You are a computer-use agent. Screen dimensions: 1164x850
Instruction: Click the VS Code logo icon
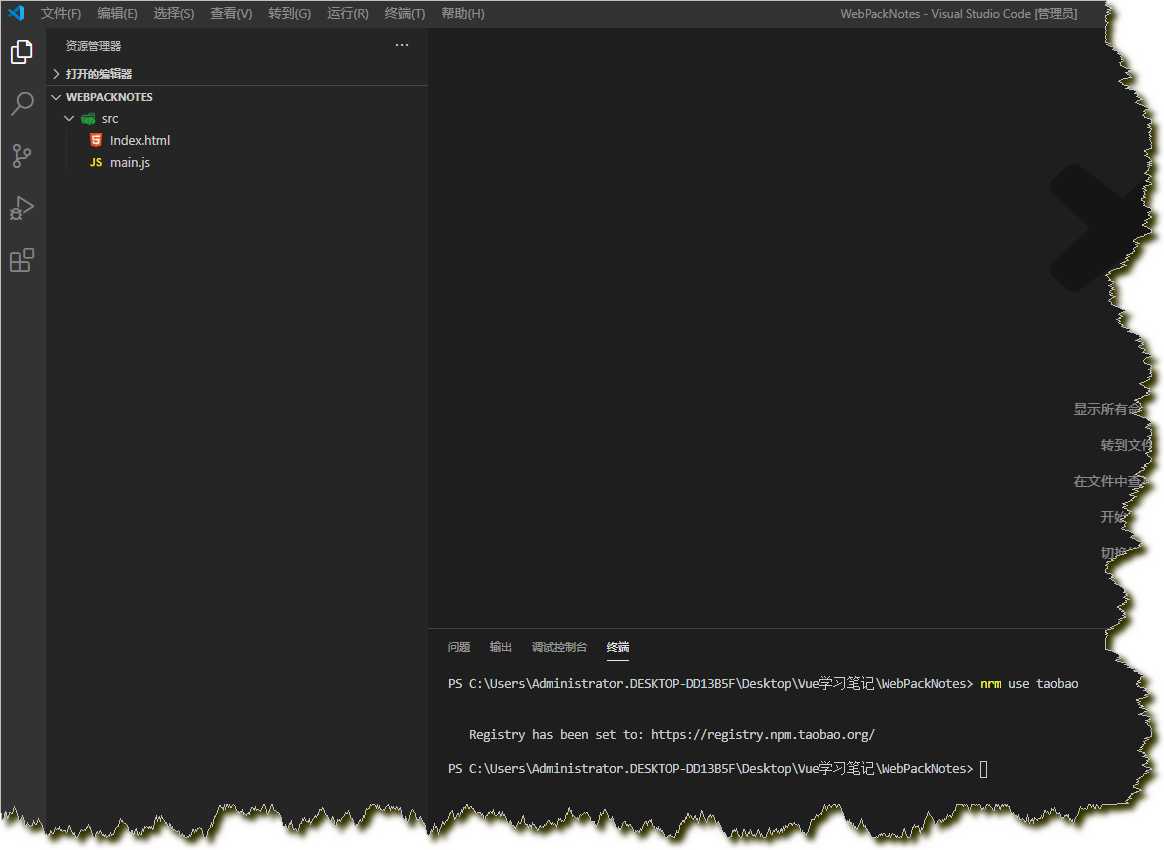click(x=16, y=13)
